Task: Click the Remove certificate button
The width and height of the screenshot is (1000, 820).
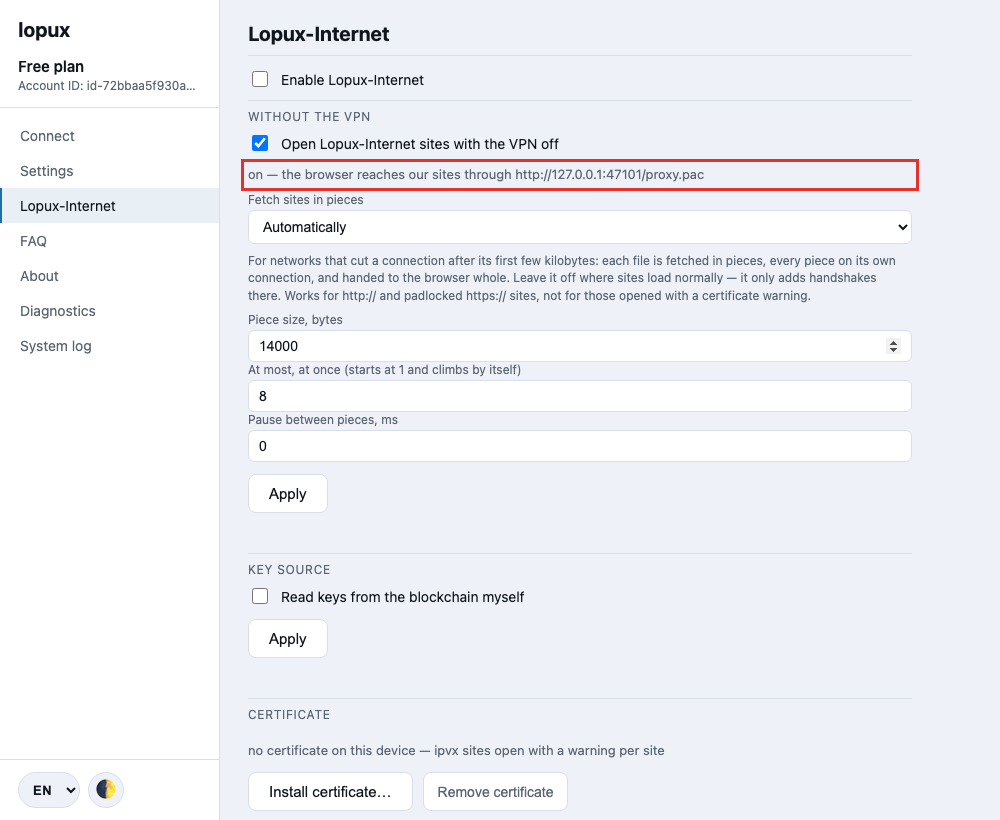Action: click(x=496, y=791)
